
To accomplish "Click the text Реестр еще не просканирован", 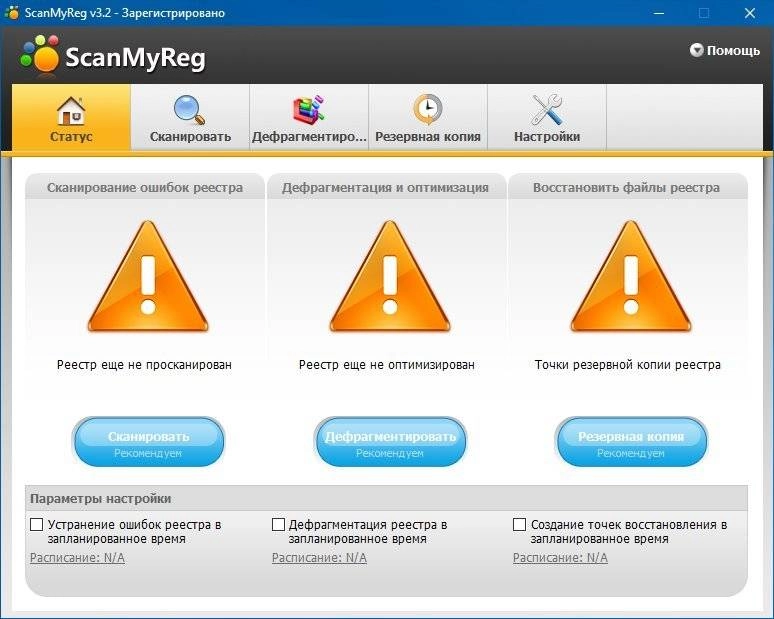I will pos(144,365).
